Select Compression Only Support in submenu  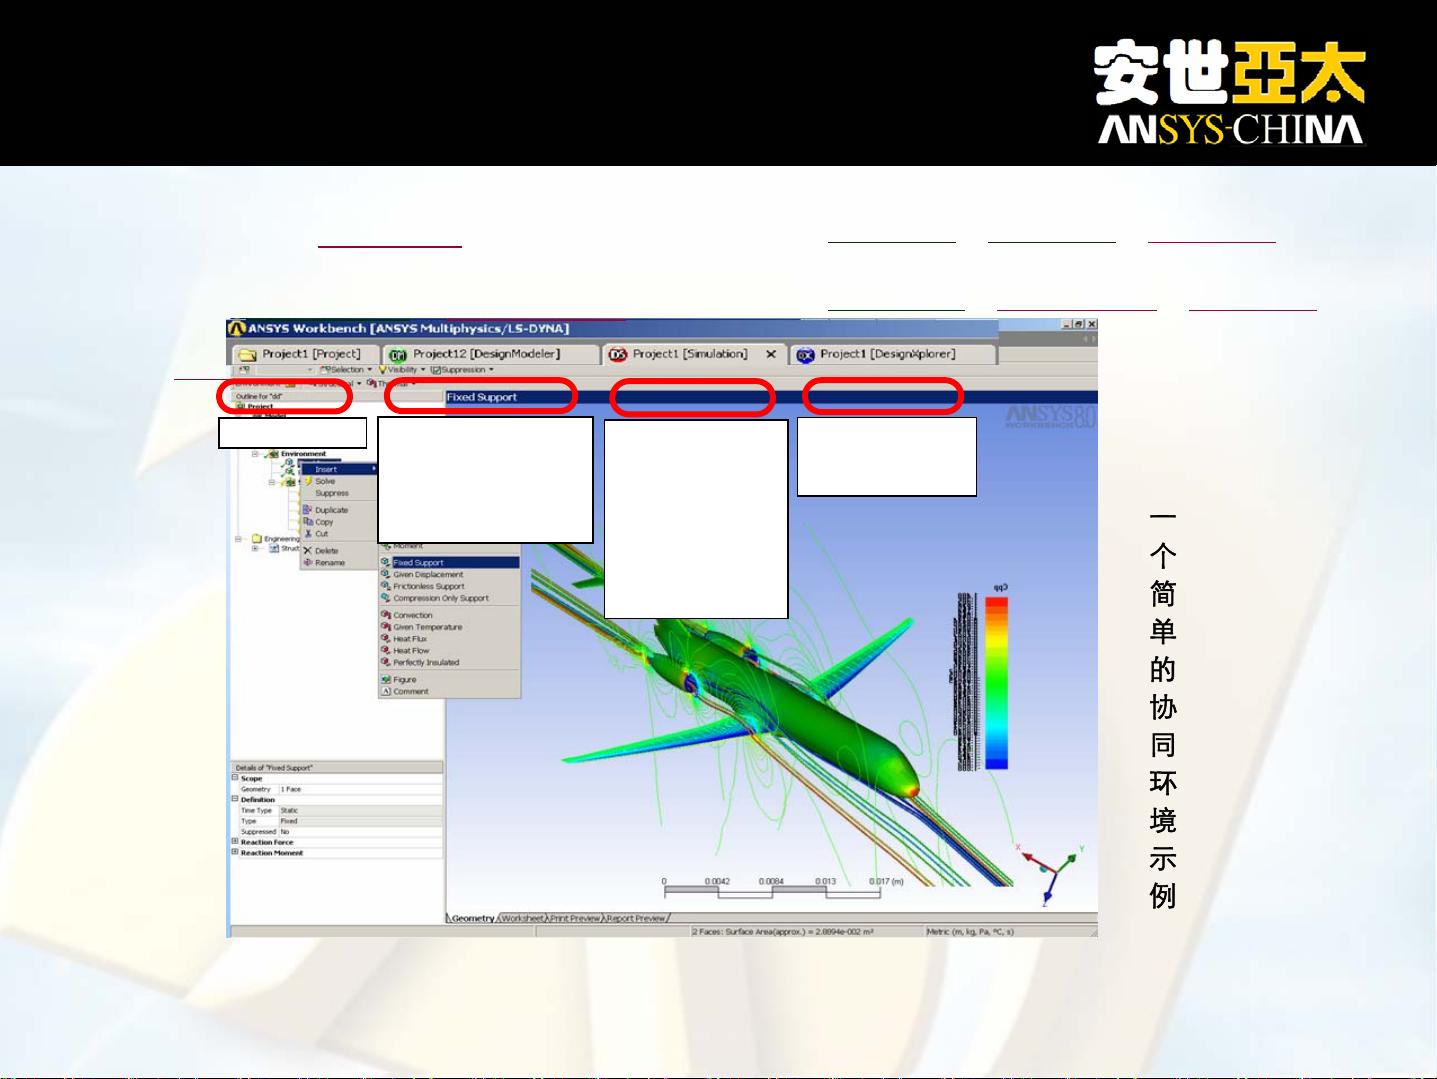click(x=449, y=598)
